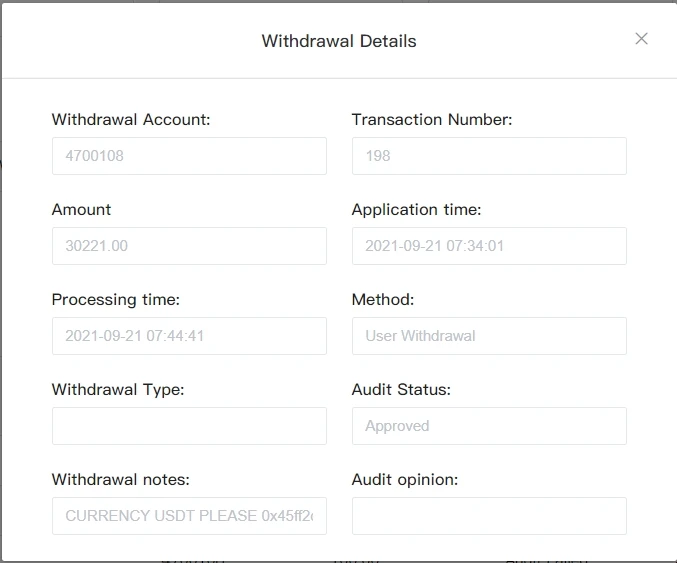The width and height of the screenshot is (677, 563).
Task: Click the Transaction Number label
Action: [x=432, y=120]
